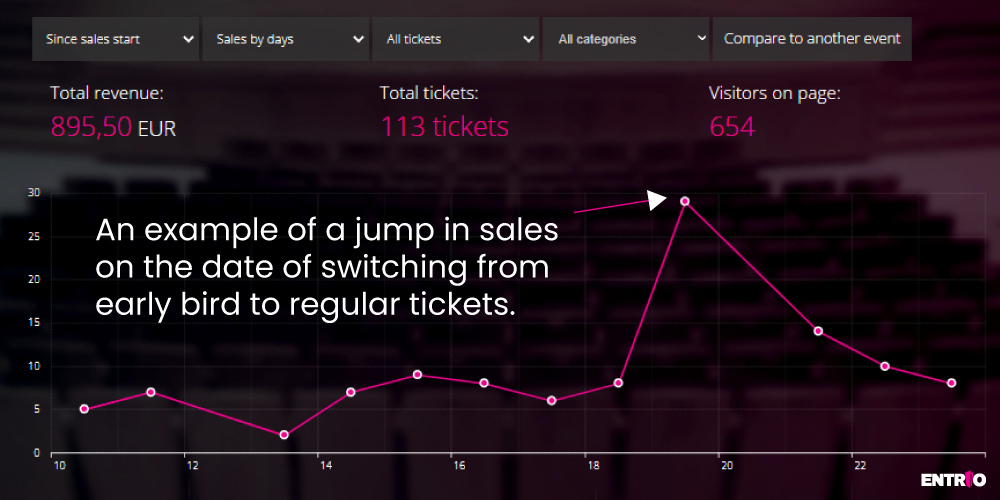Click the chevron arrow on 'All categories'
The width and height of the screenshot is (1000, 500).
[702, 38]
